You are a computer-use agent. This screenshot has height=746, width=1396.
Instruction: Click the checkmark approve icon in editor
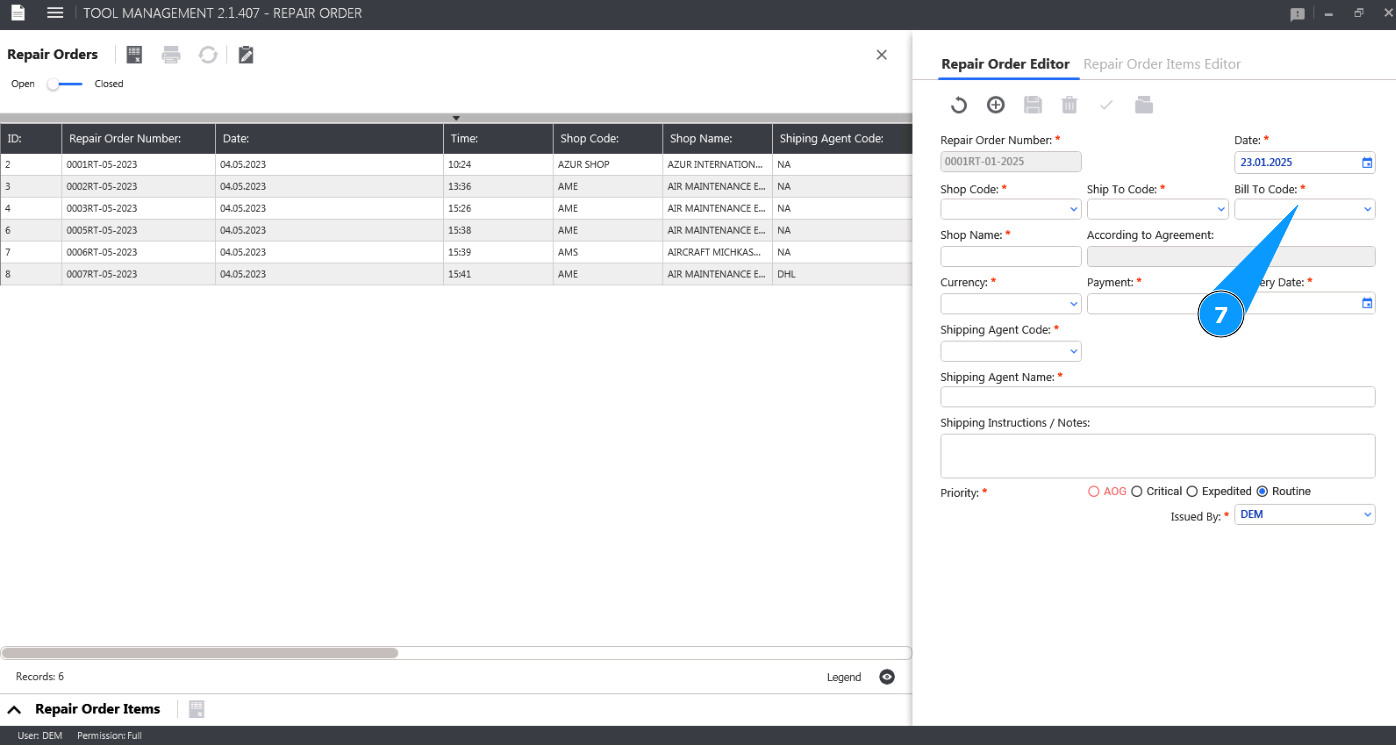[x=1106, y=105]
